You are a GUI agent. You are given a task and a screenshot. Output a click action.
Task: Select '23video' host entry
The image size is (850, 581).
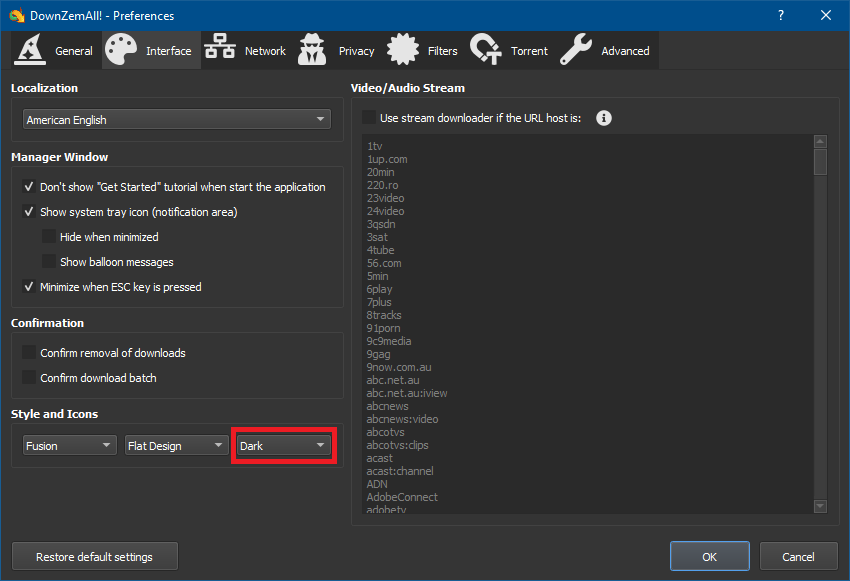[x=385, y=198]
